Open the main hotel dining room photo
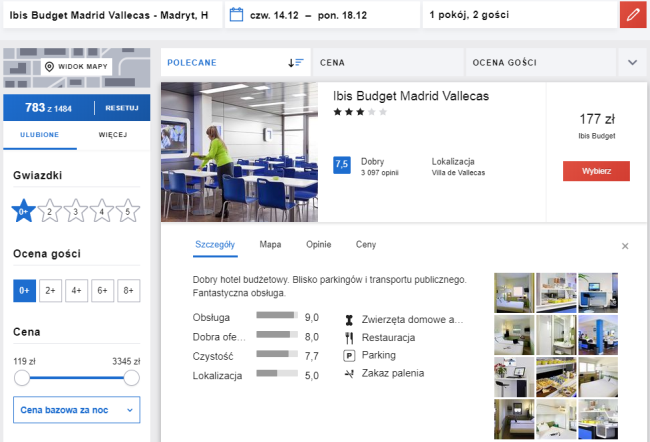 pyautogui.click(x=240, y=152)
